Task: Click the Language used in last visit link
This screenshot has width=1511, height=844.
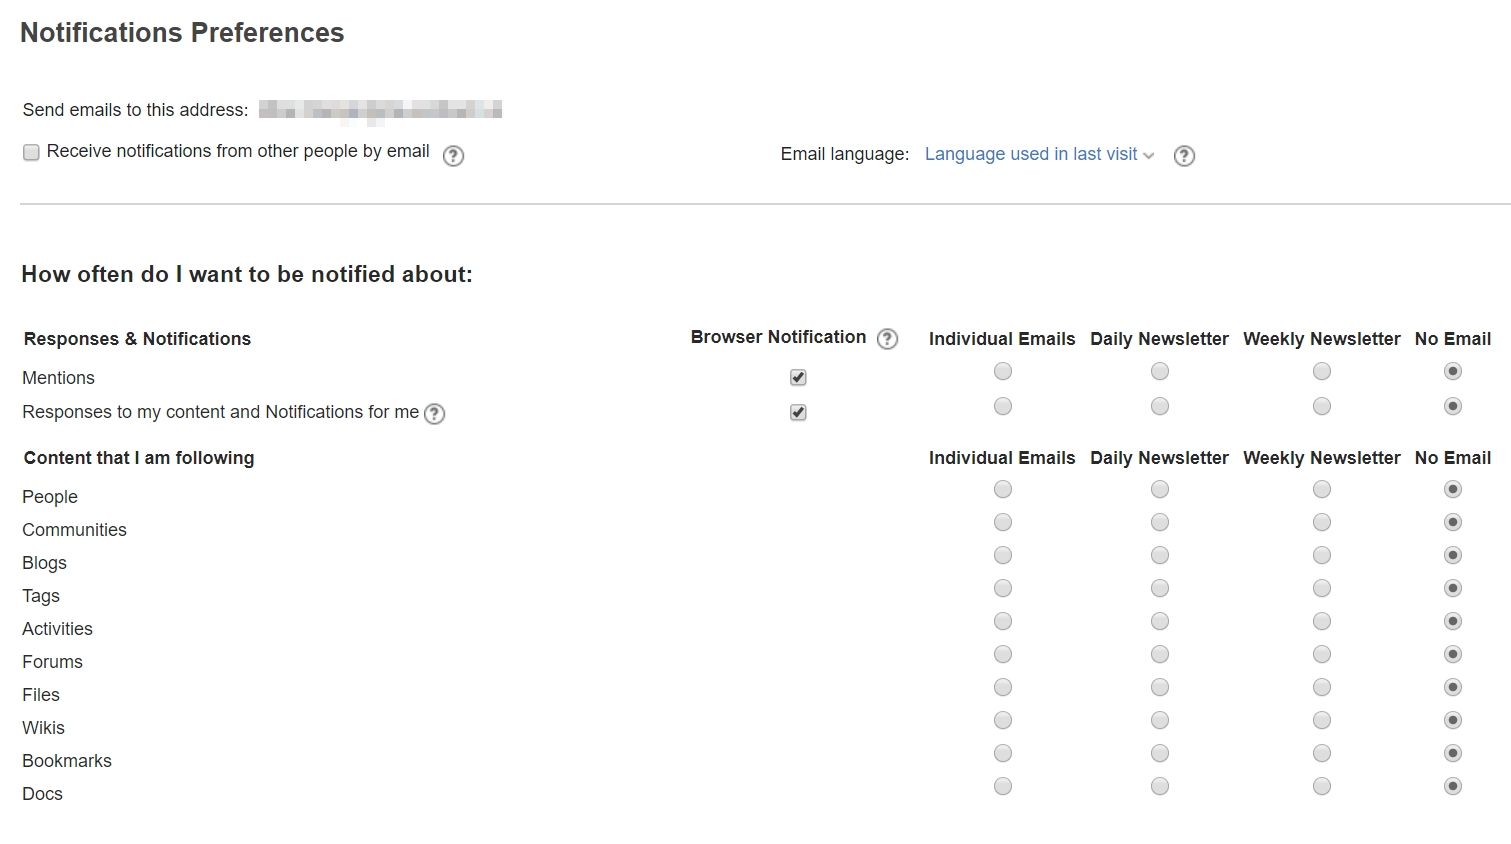Action: [1031, 154]
